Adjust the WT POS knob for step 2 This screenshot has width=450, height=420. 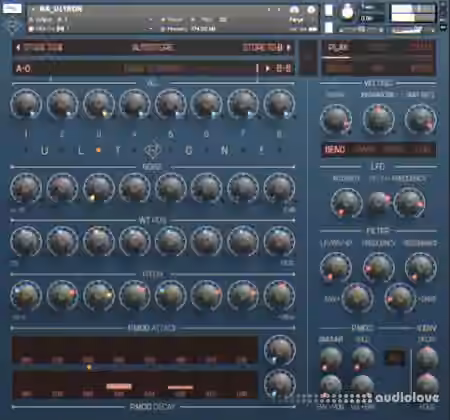pos(62,241)
